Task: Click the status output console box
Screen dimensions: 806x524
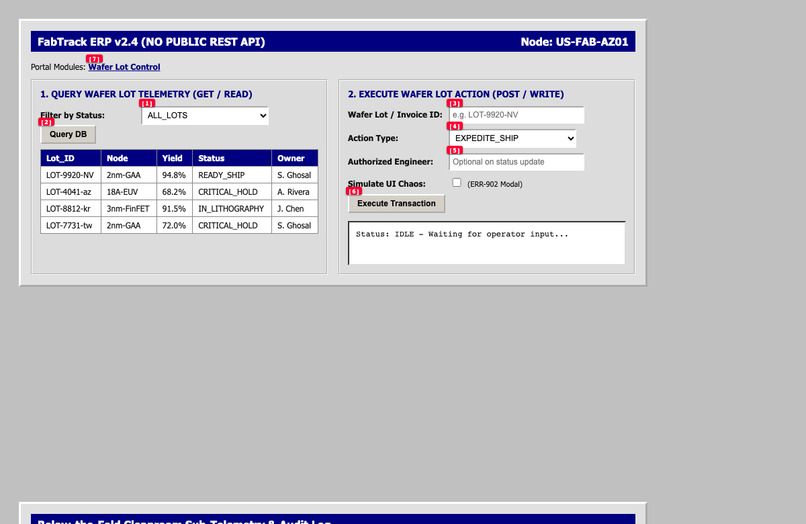Action: point(487,243)
